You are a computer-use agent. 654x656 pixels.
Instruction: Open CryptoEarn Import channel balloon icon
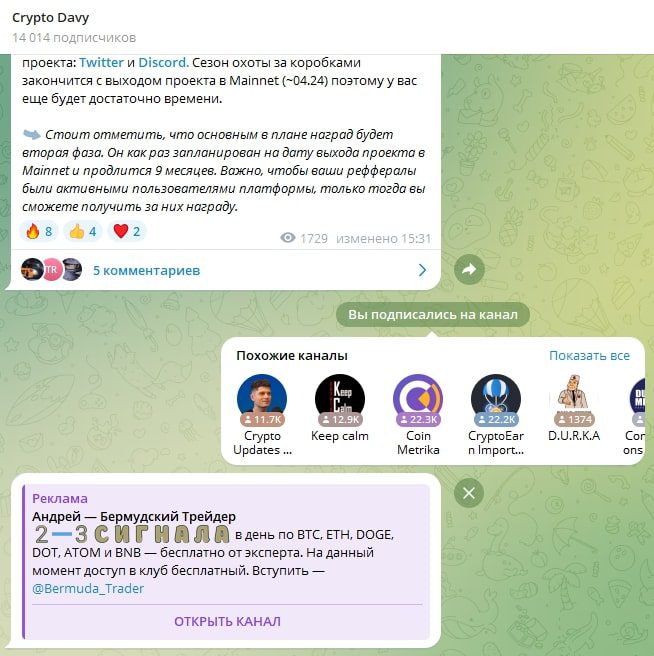(496, 399)
